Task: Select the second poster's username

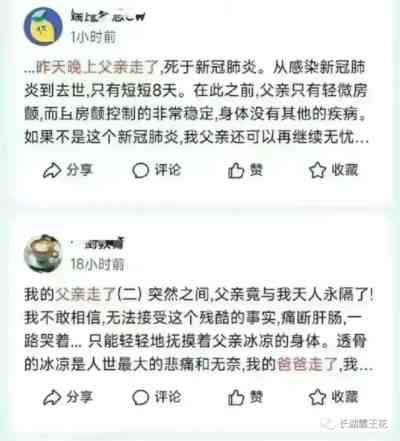Action: 97,244
